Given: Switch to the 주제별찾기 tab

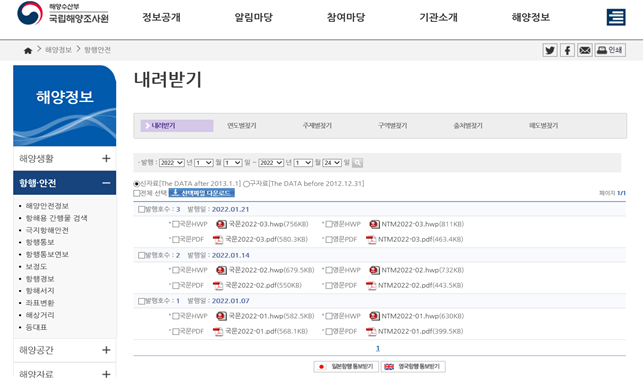Looking at the screenshot, I should point(317,125).
